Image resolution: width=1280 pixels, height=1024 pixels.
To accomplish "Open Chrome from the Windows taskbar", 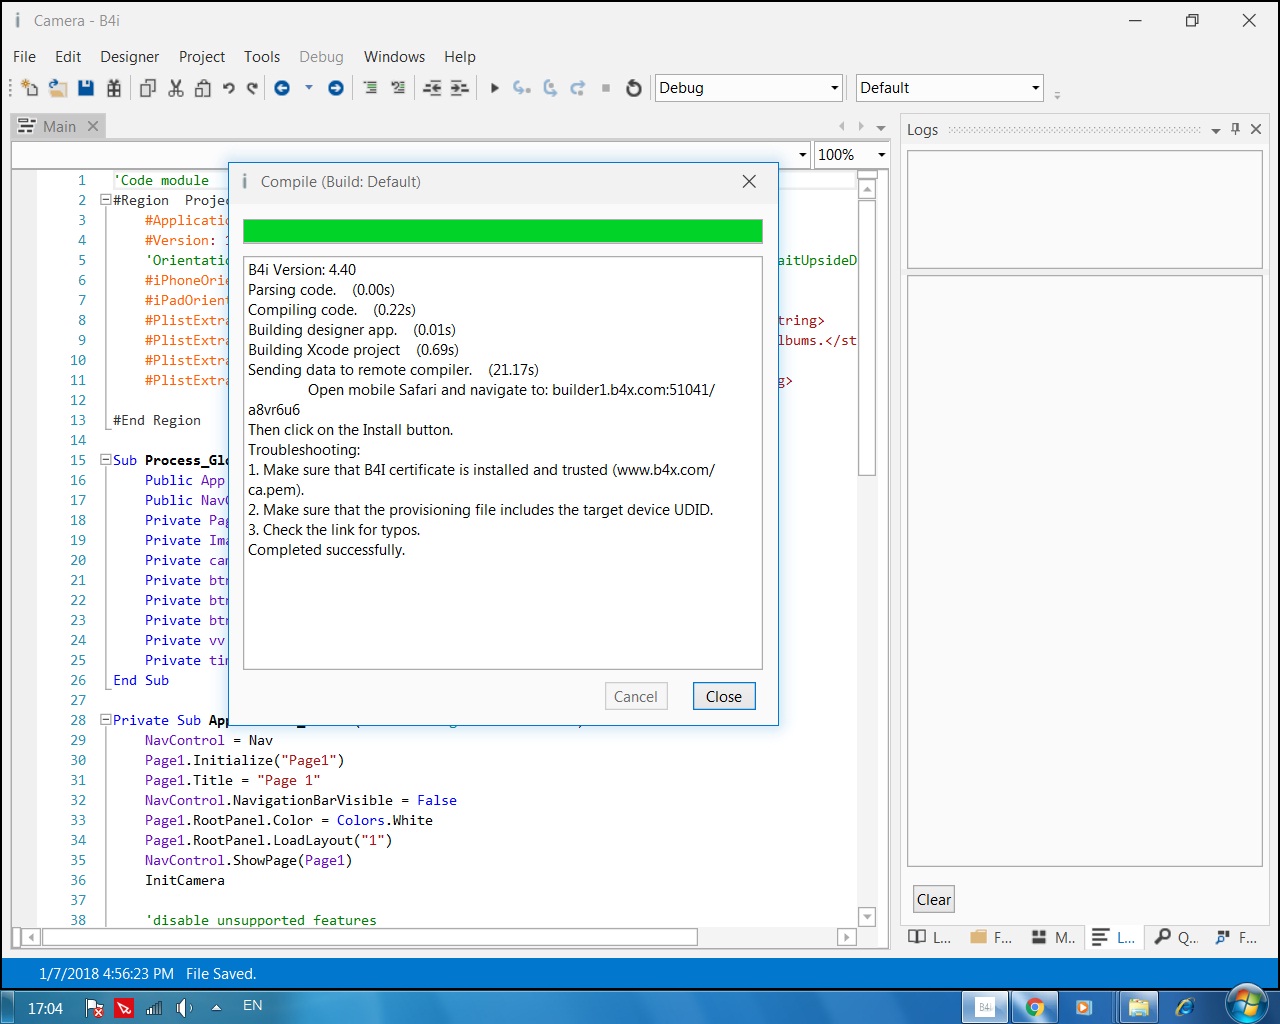I will click(1034, 1007).
